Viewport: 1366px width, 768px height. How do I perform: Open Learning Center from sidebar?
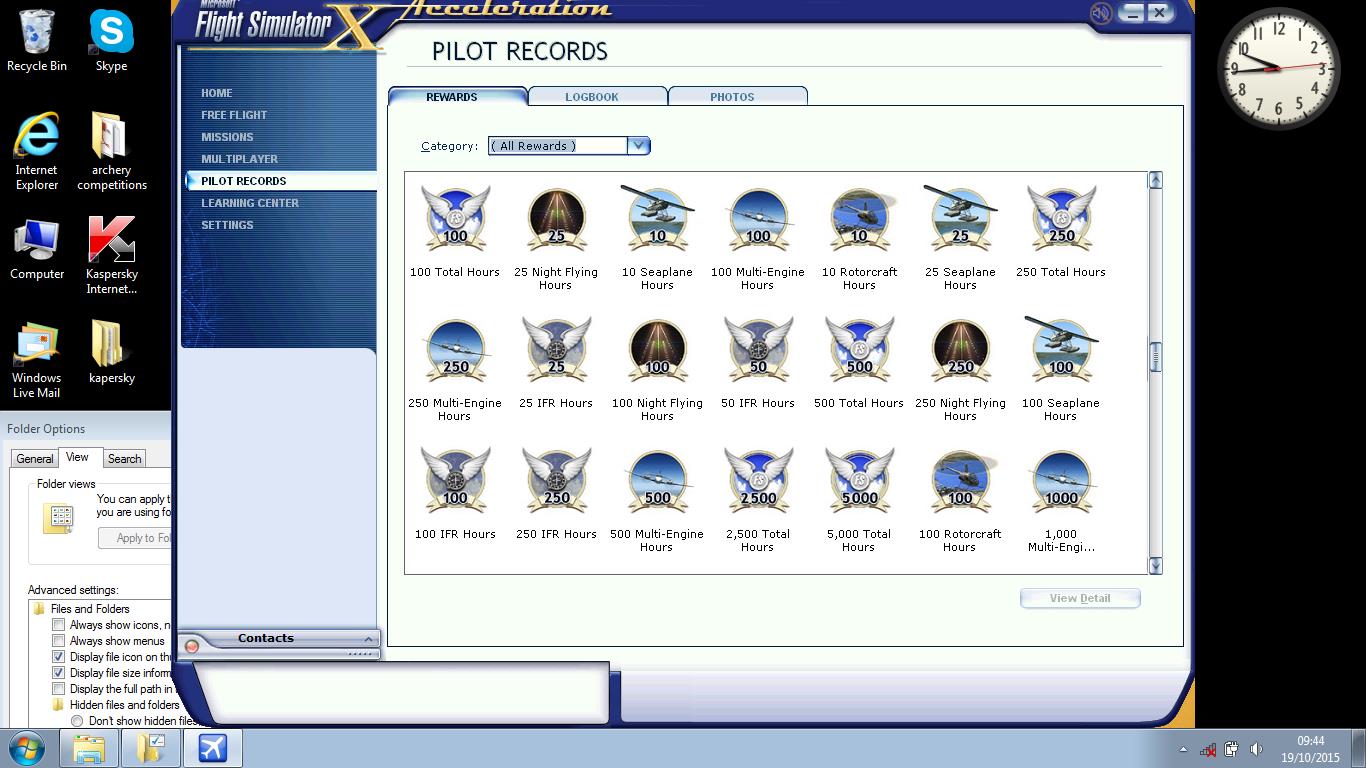(x=250, y=203)
